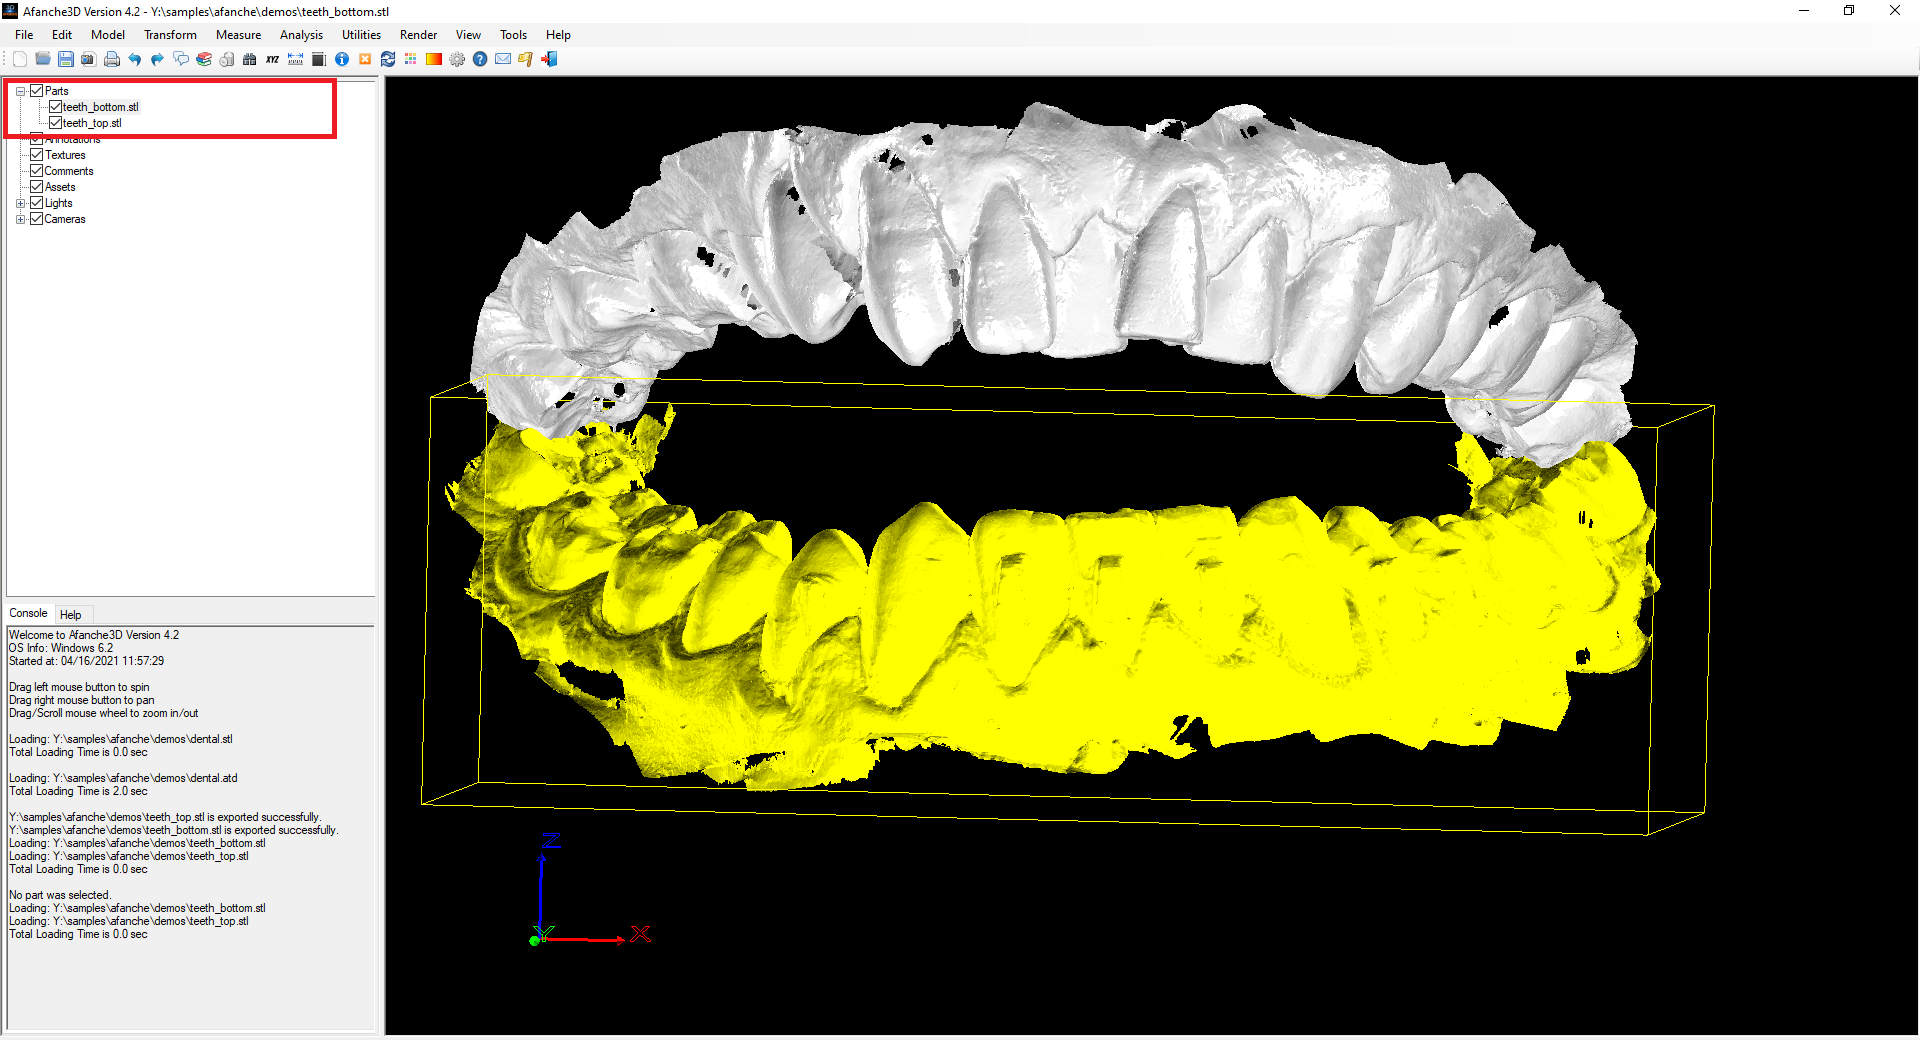This screenshot has height=1040, width=1920.
Task: Click the yellow bottom teeth model
Action: coord(1050,620)
